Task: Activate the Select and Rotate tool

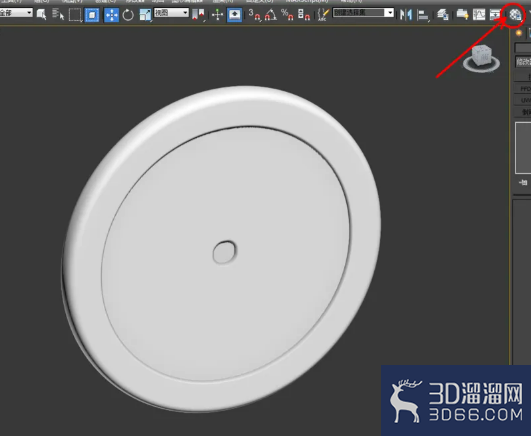Action: coord(128,15)
